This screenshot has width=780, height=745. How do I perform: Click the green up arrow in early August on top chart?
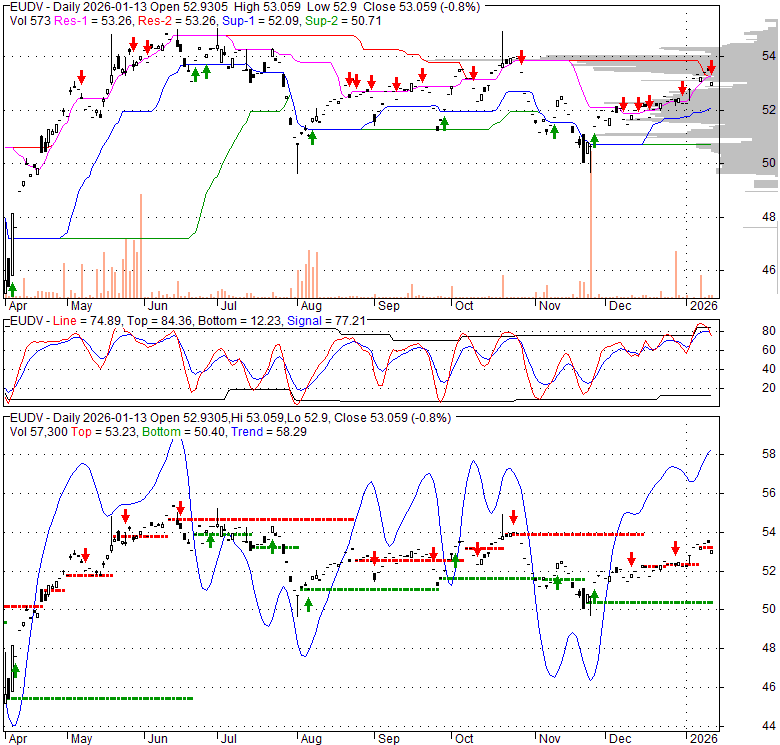tap(312, 136)
